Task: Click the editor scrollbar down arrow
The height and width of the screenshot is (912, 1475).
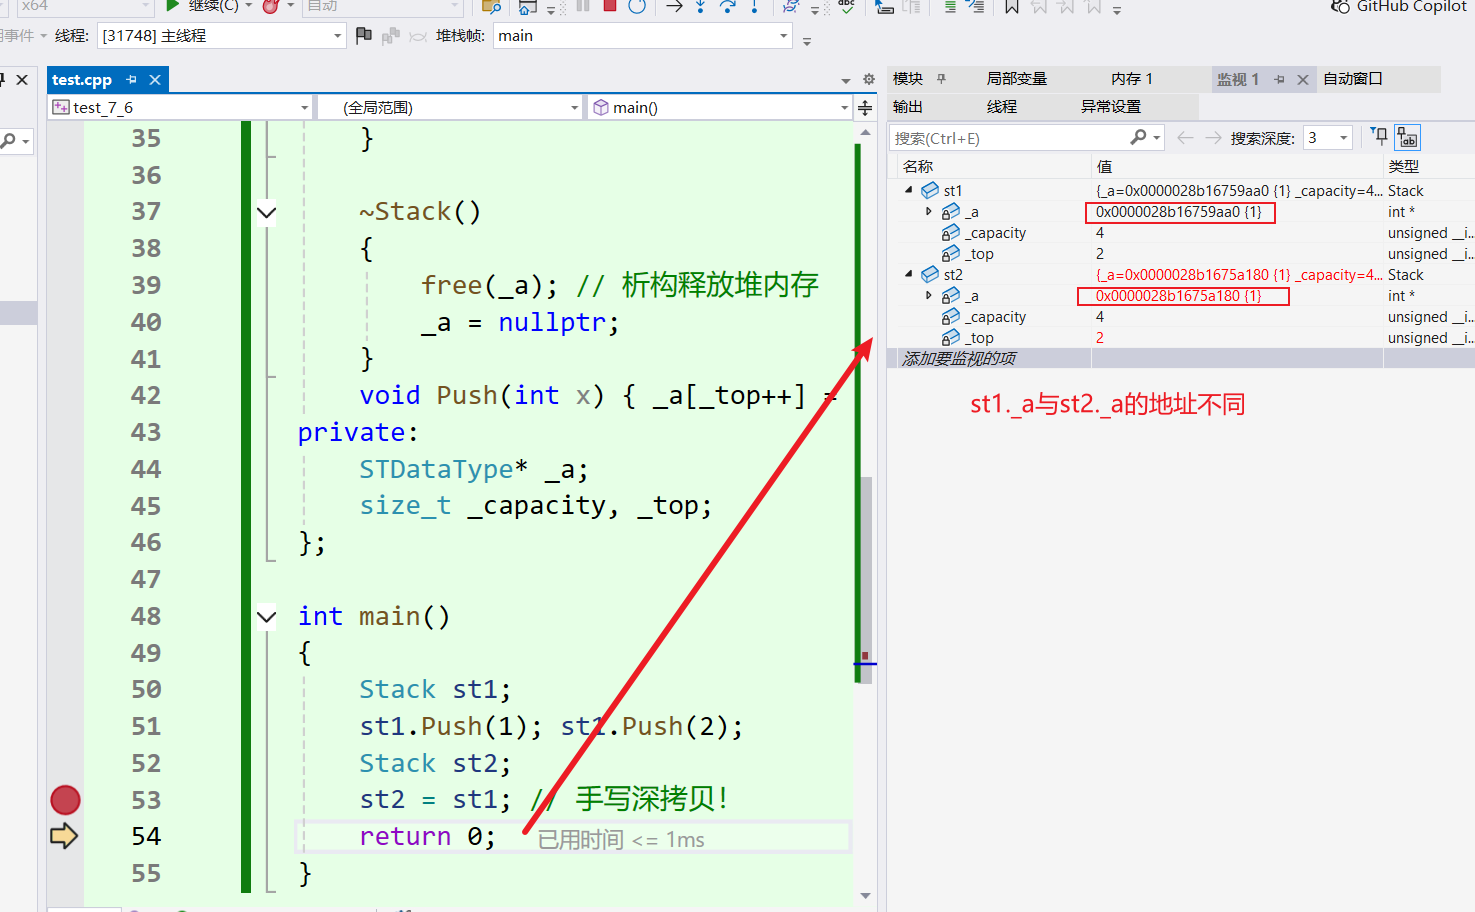Action: 866,896
